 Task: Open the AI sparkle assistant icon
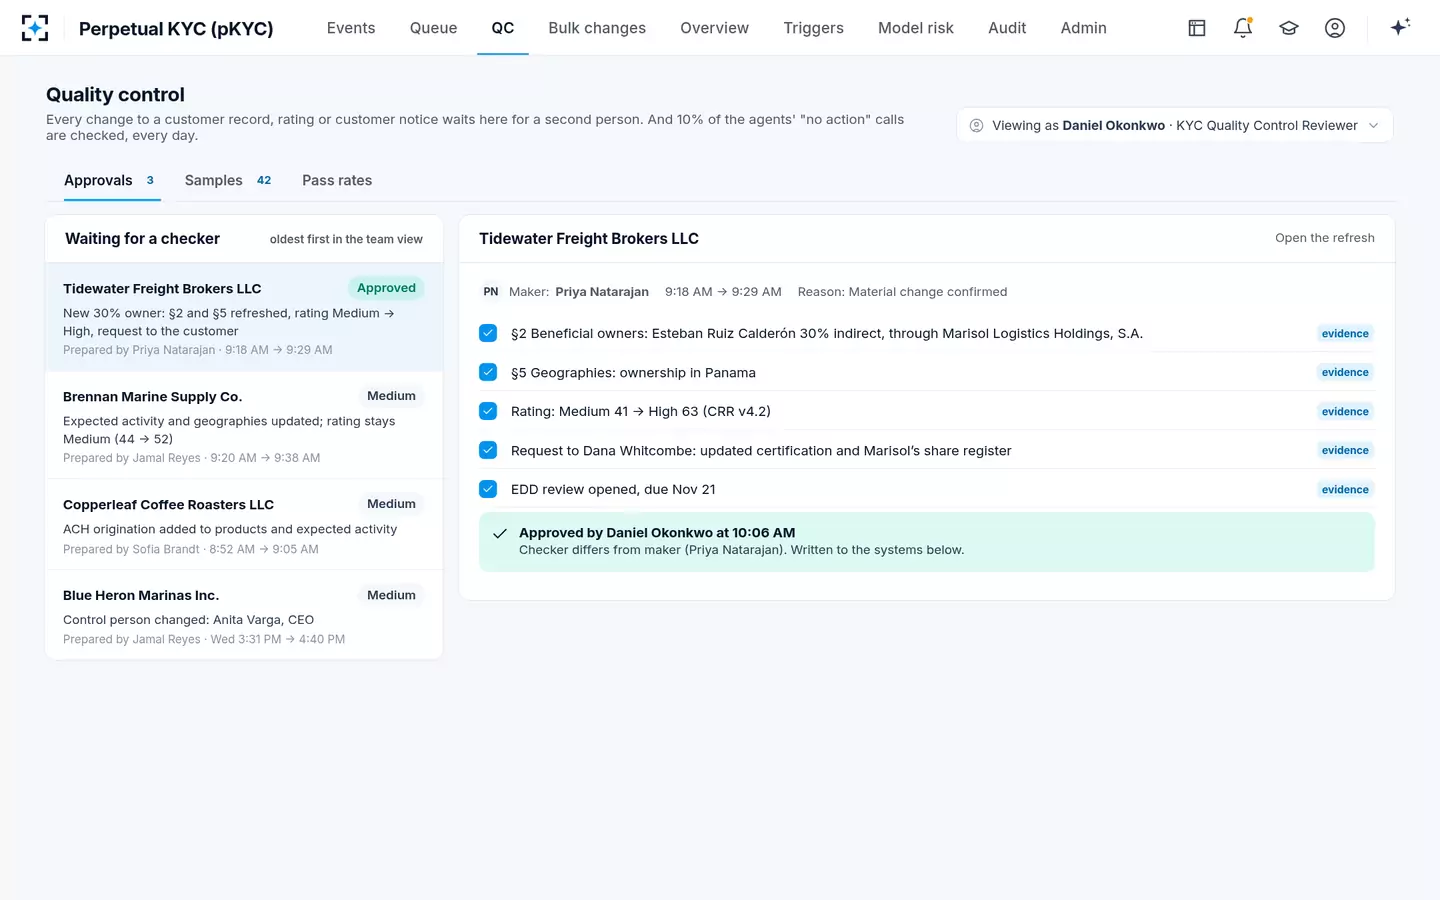pos(1400,27)
